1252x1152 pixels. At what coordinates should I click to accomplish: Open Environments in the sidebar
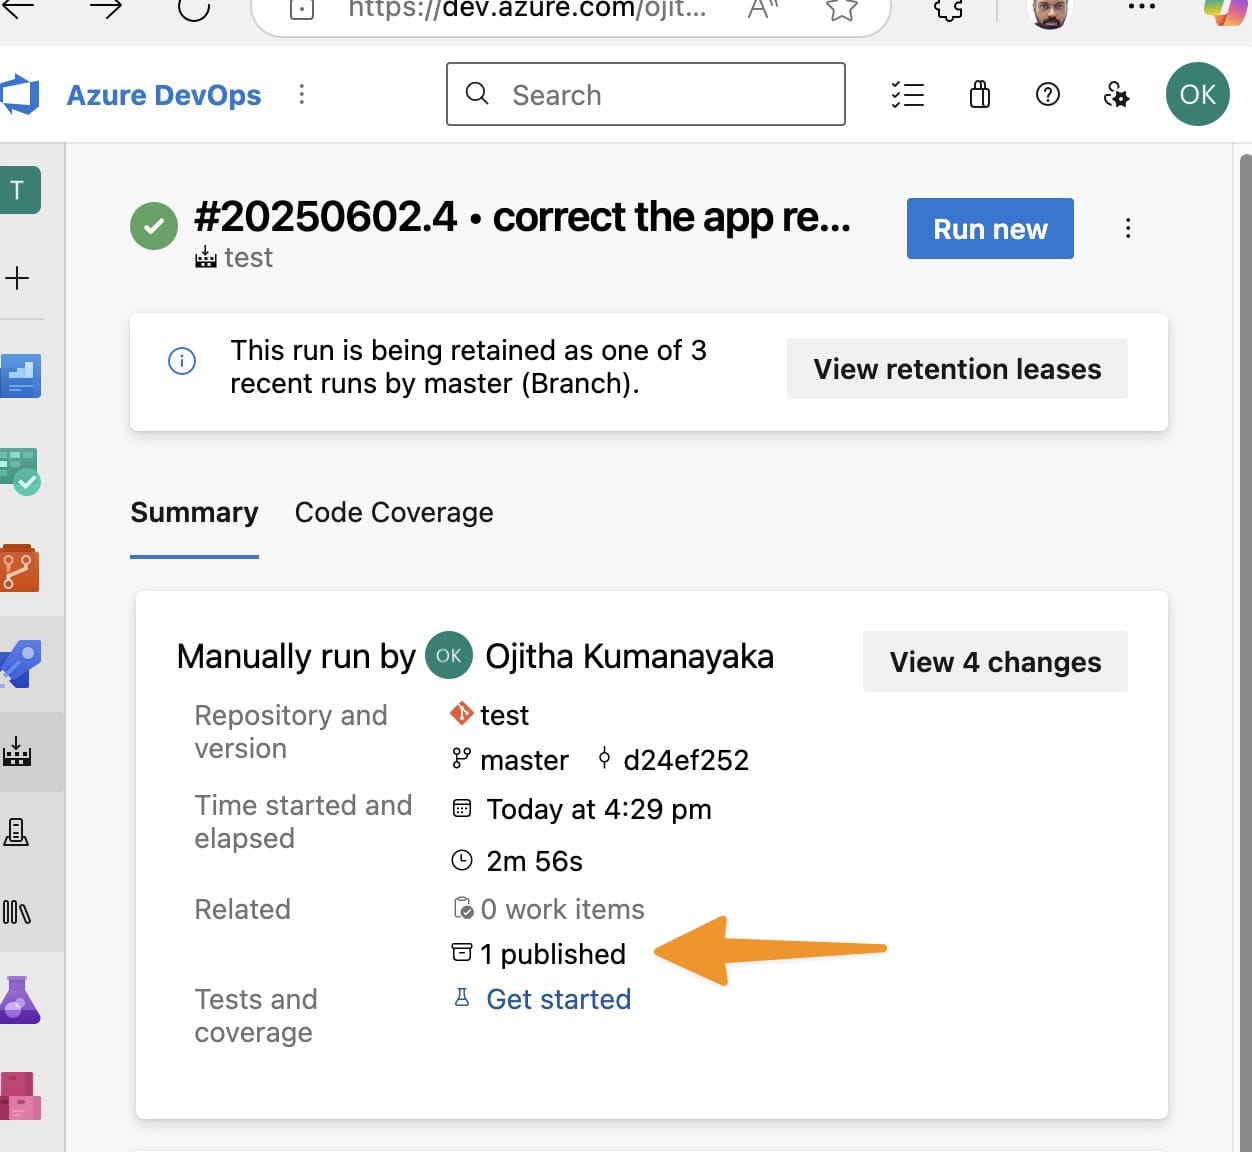tap(16, 832)
